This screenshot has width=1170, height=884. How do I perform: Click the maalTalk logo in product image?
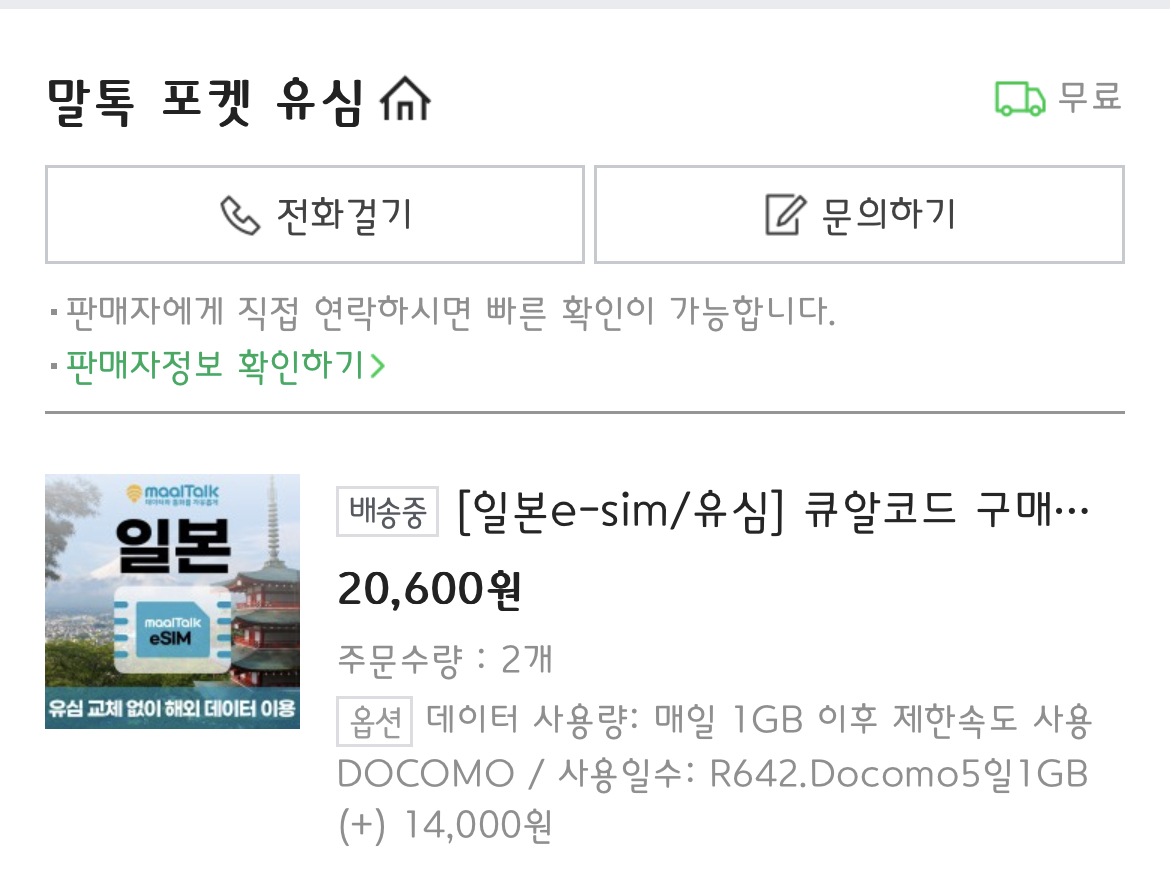tap(172, 494)
